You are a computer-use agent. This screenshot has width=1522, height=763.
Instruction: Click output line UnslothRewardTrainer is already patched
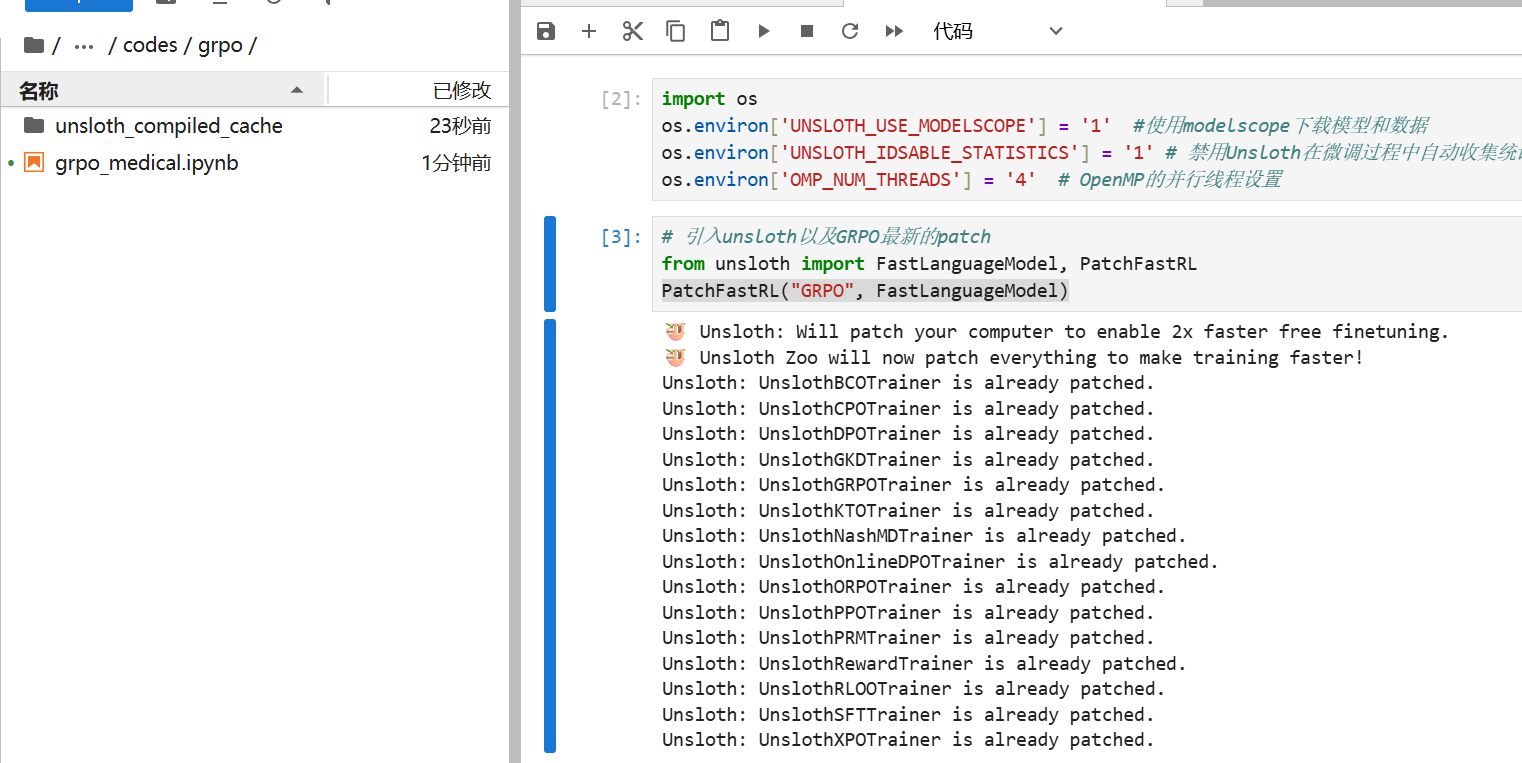pyautogui.click(x=924, y=664)
